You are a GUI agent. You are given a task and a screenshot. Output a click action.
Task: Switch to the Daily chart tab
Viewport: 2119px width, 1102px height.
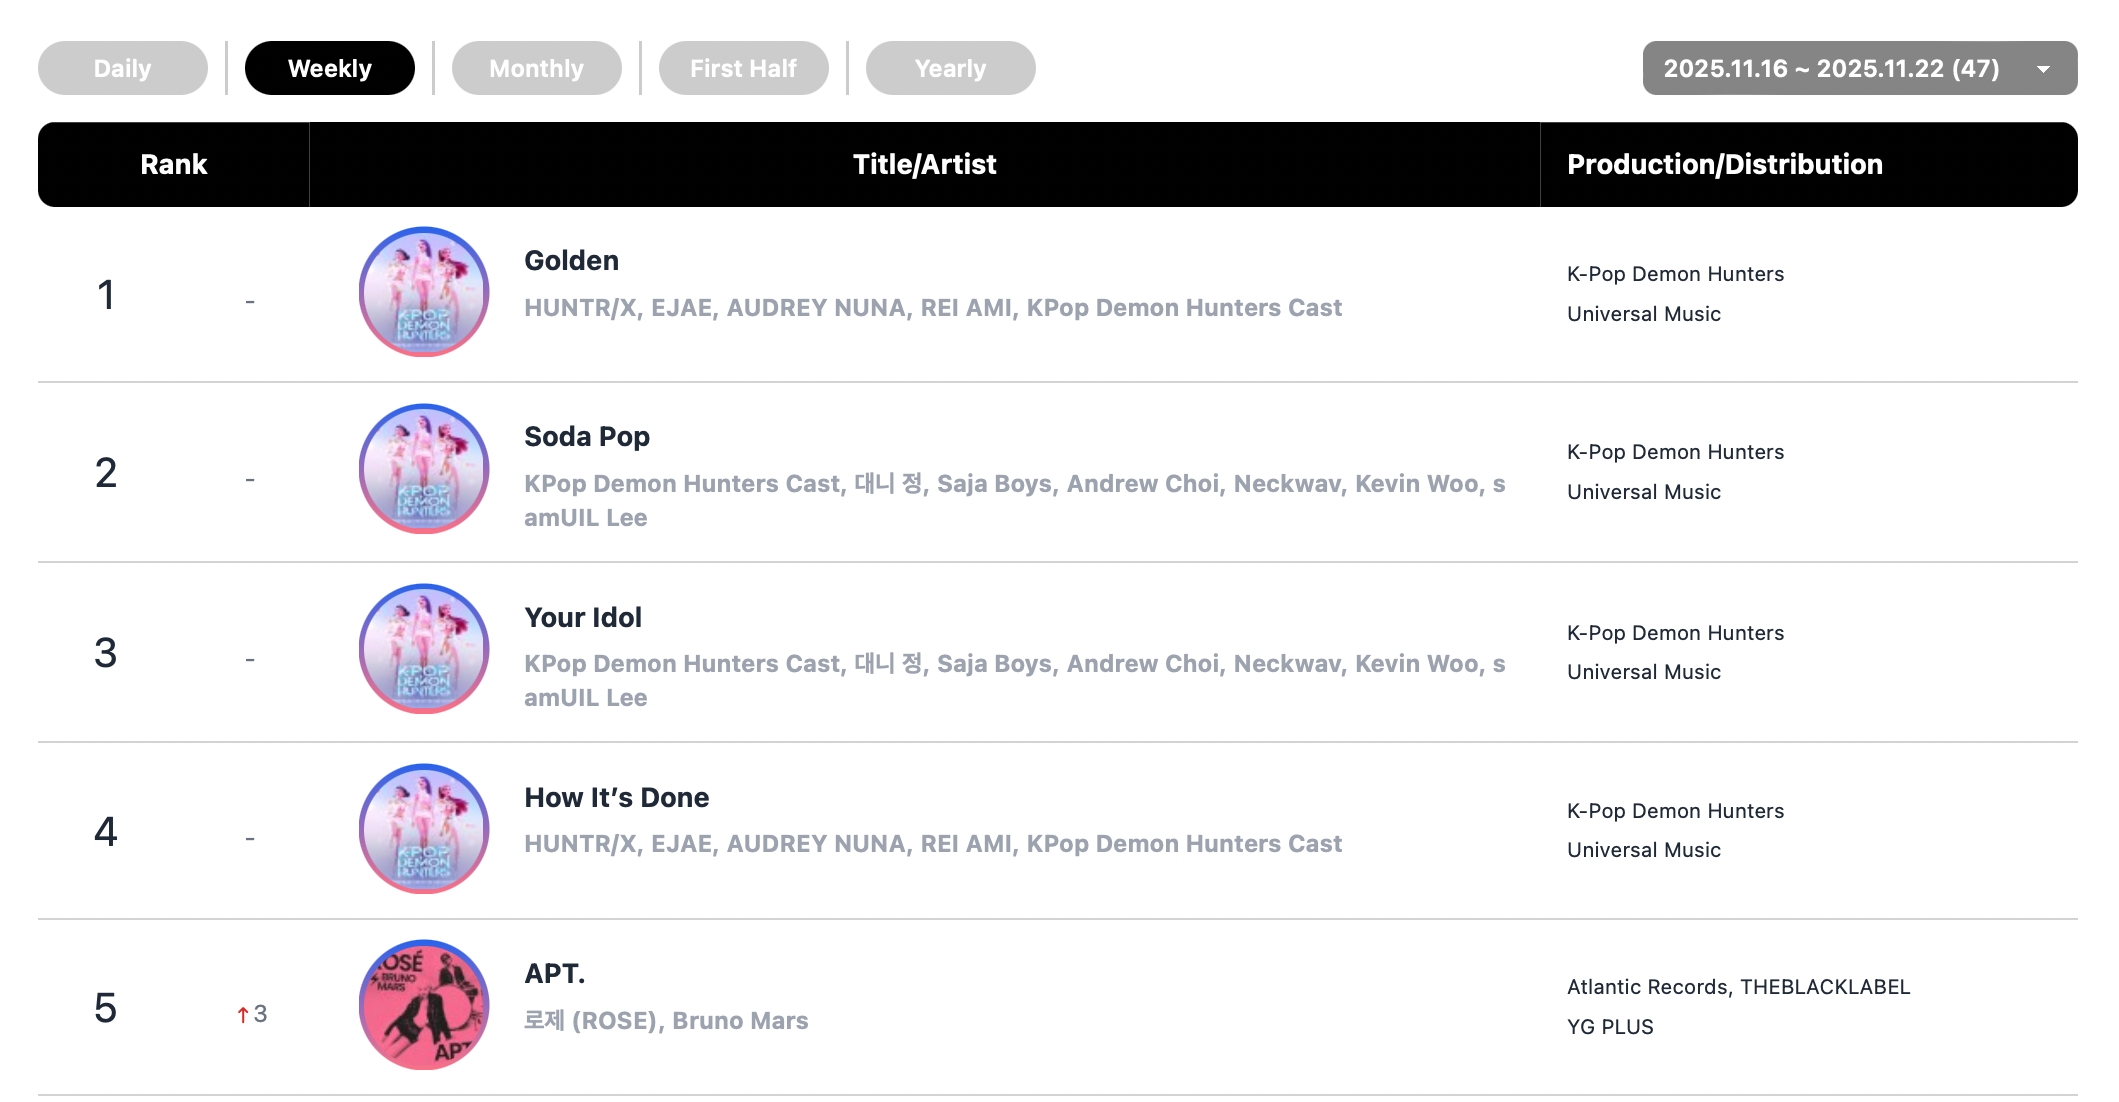click(x=123, y=68)
